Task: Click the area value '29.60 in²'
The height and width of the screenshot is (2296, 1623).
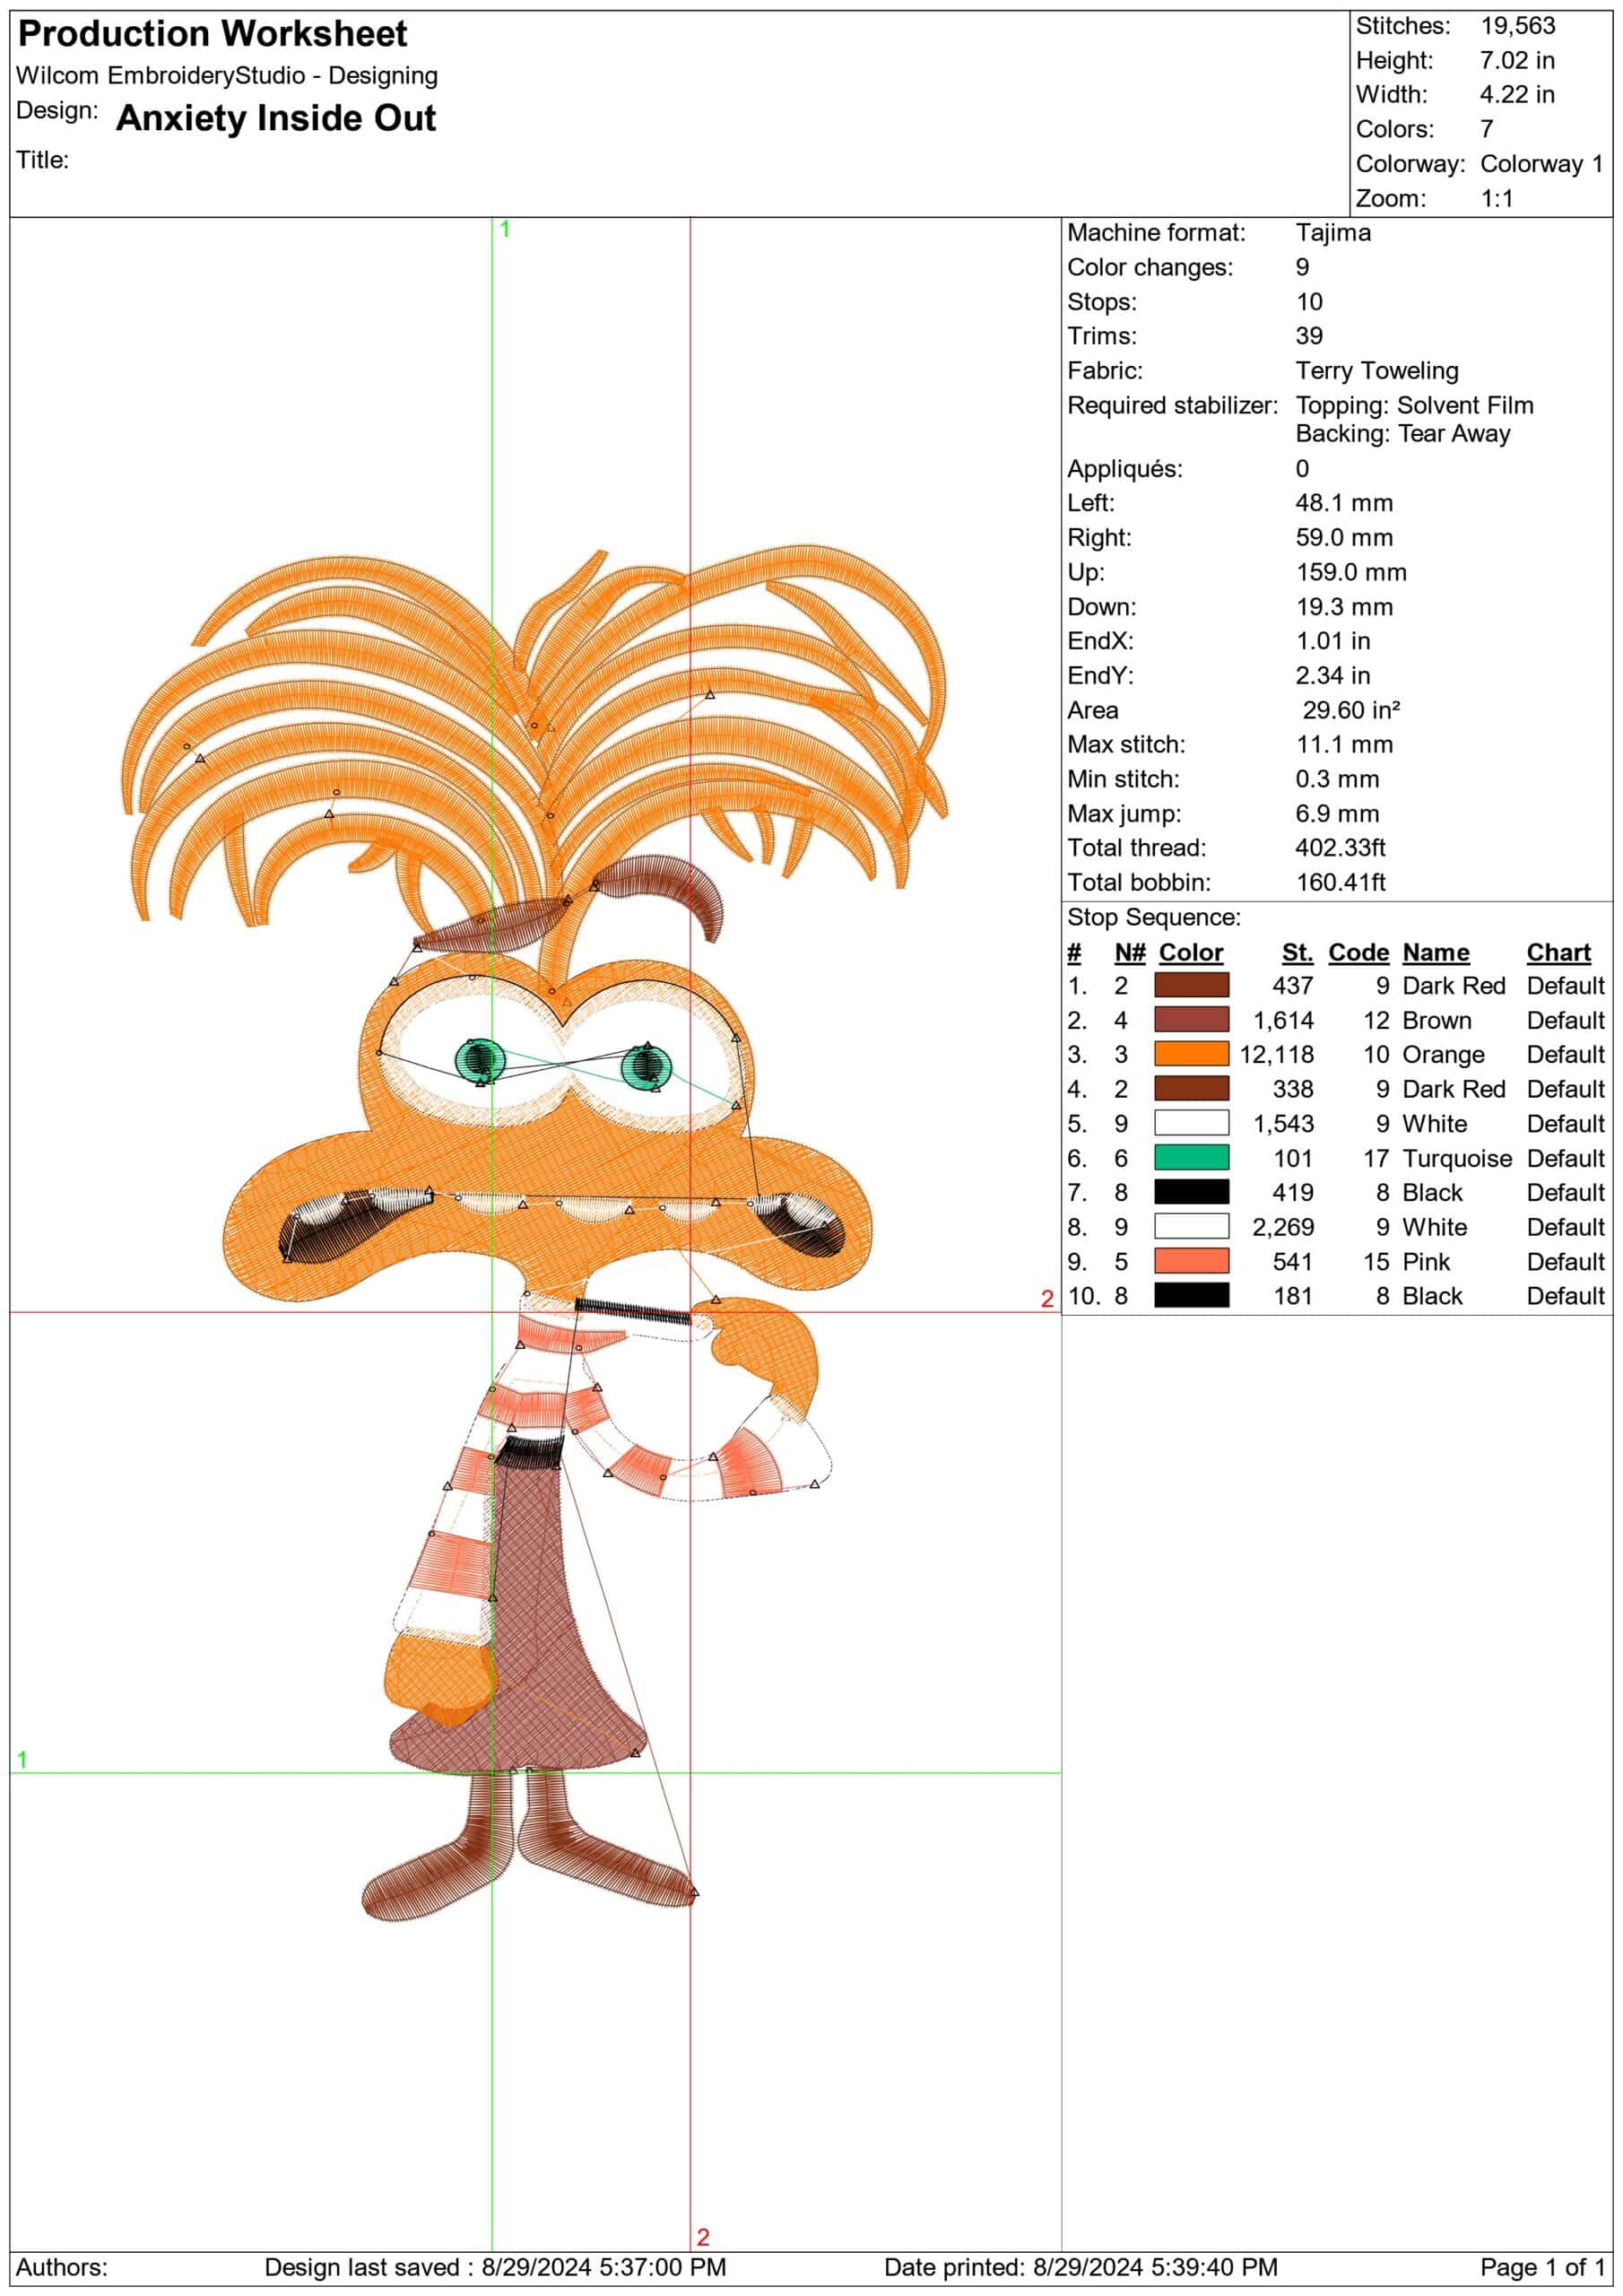Action: (1351, 710)
